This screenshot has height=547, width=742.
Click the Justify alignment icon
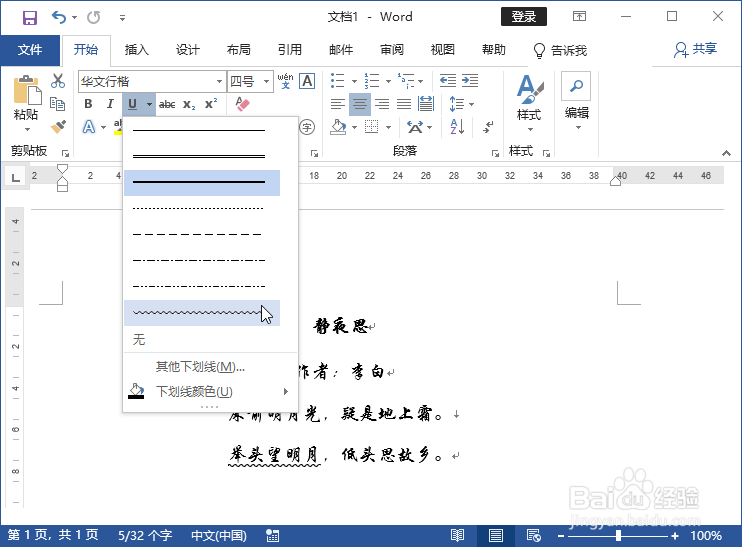[x=404, y=104]
